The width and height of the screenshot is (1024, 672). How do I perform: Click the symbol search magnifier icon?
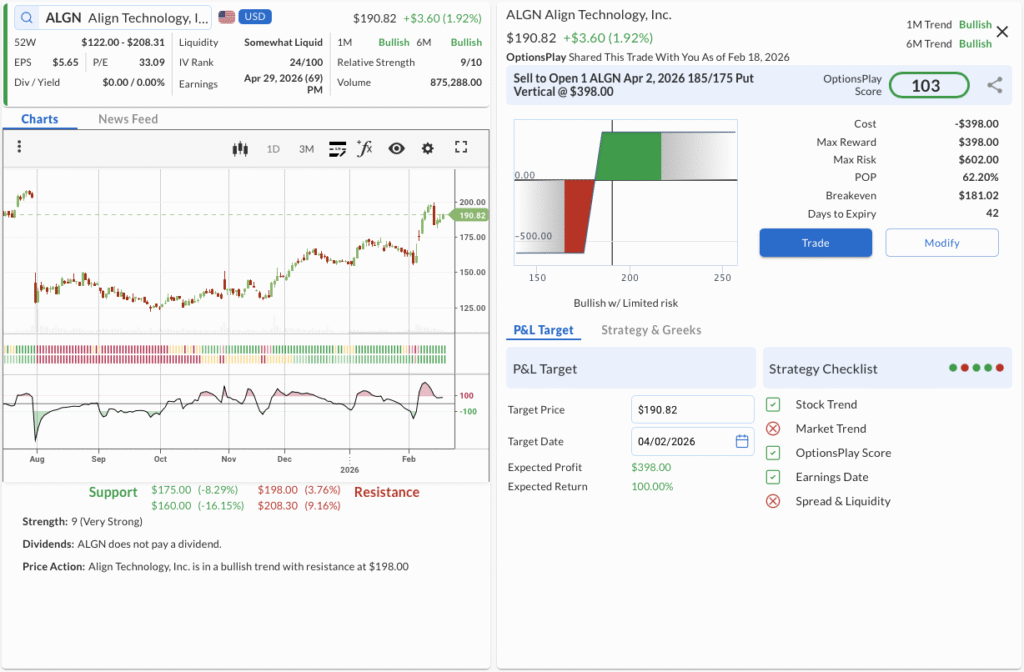26,18
